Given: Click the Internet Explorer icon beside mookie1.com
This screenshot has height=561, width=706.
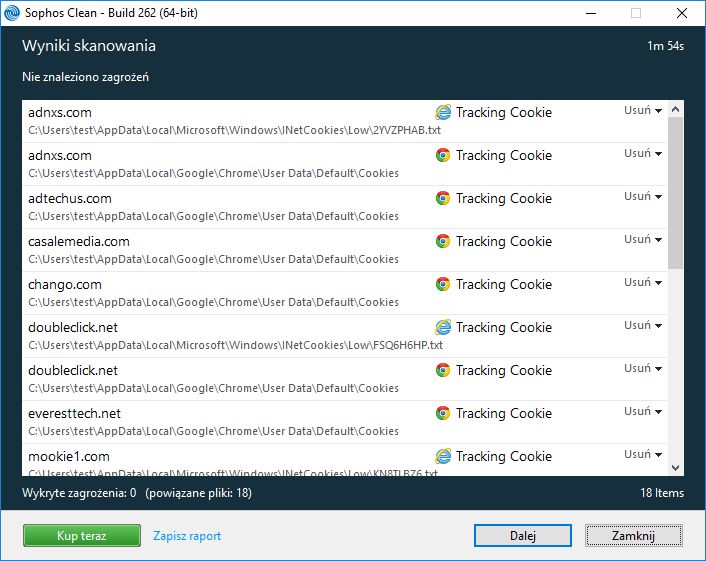Looking at the screenshot, I should click(443, 456).
